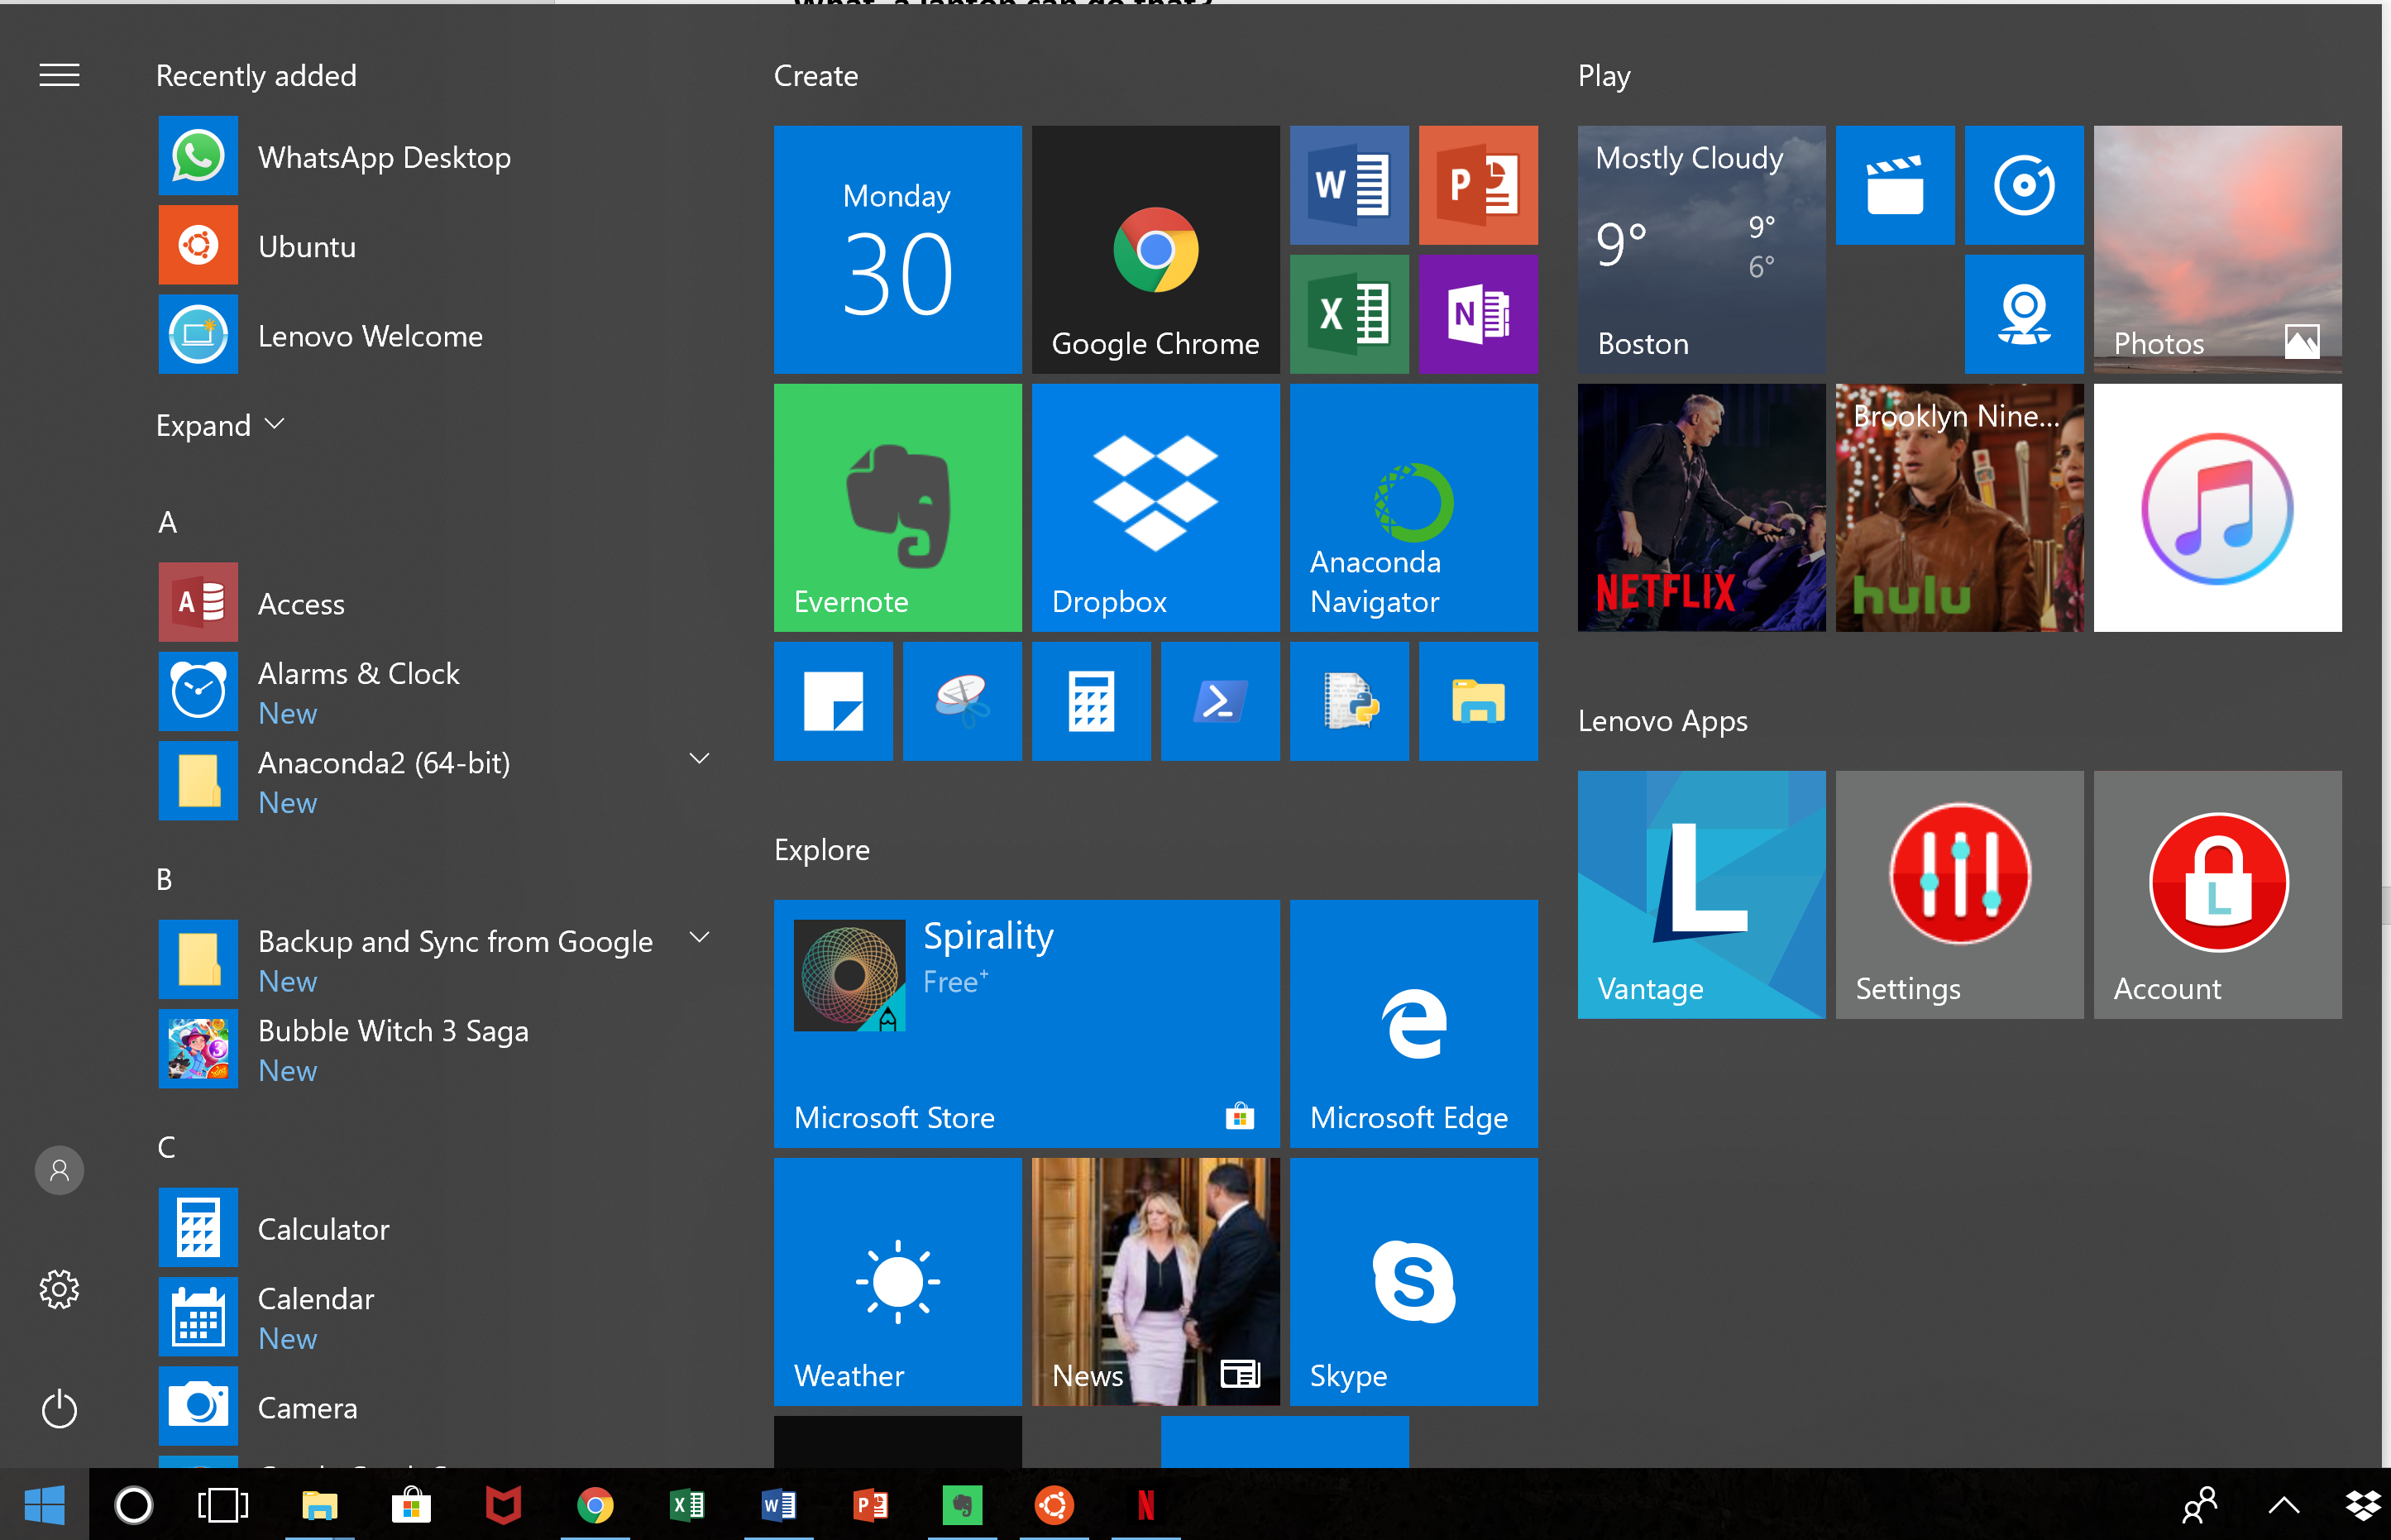This screenshot has width=2391, height=1540.
Task: Open People icon in system tray
Action: pyautogui.click(x=2200, y=1504)
